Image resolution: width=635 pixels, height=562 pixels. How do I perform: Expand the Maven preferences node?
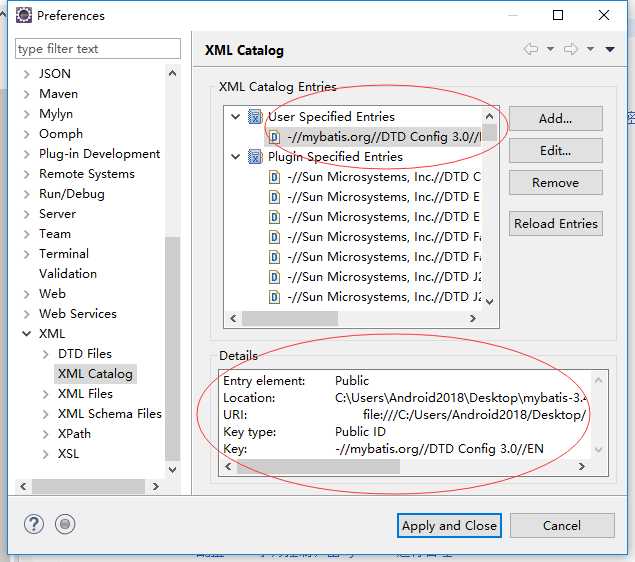[27, 94]
